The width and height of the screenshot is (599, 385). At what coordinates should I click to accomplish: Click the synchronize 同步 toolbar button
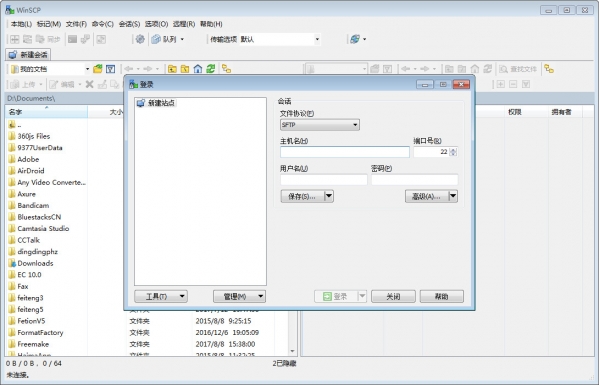(x=49, y=39)
